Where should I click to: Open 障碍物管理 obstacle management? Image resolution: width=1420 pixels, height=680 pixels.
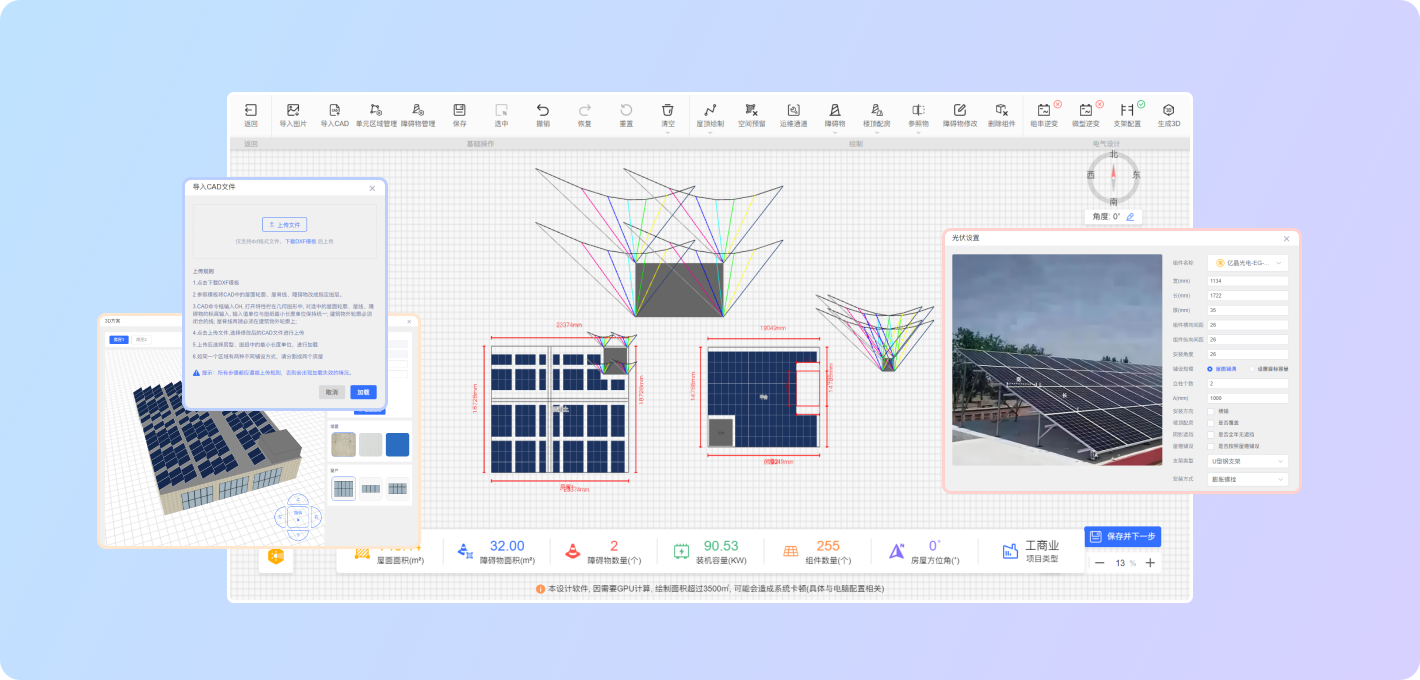coord(418,115)
